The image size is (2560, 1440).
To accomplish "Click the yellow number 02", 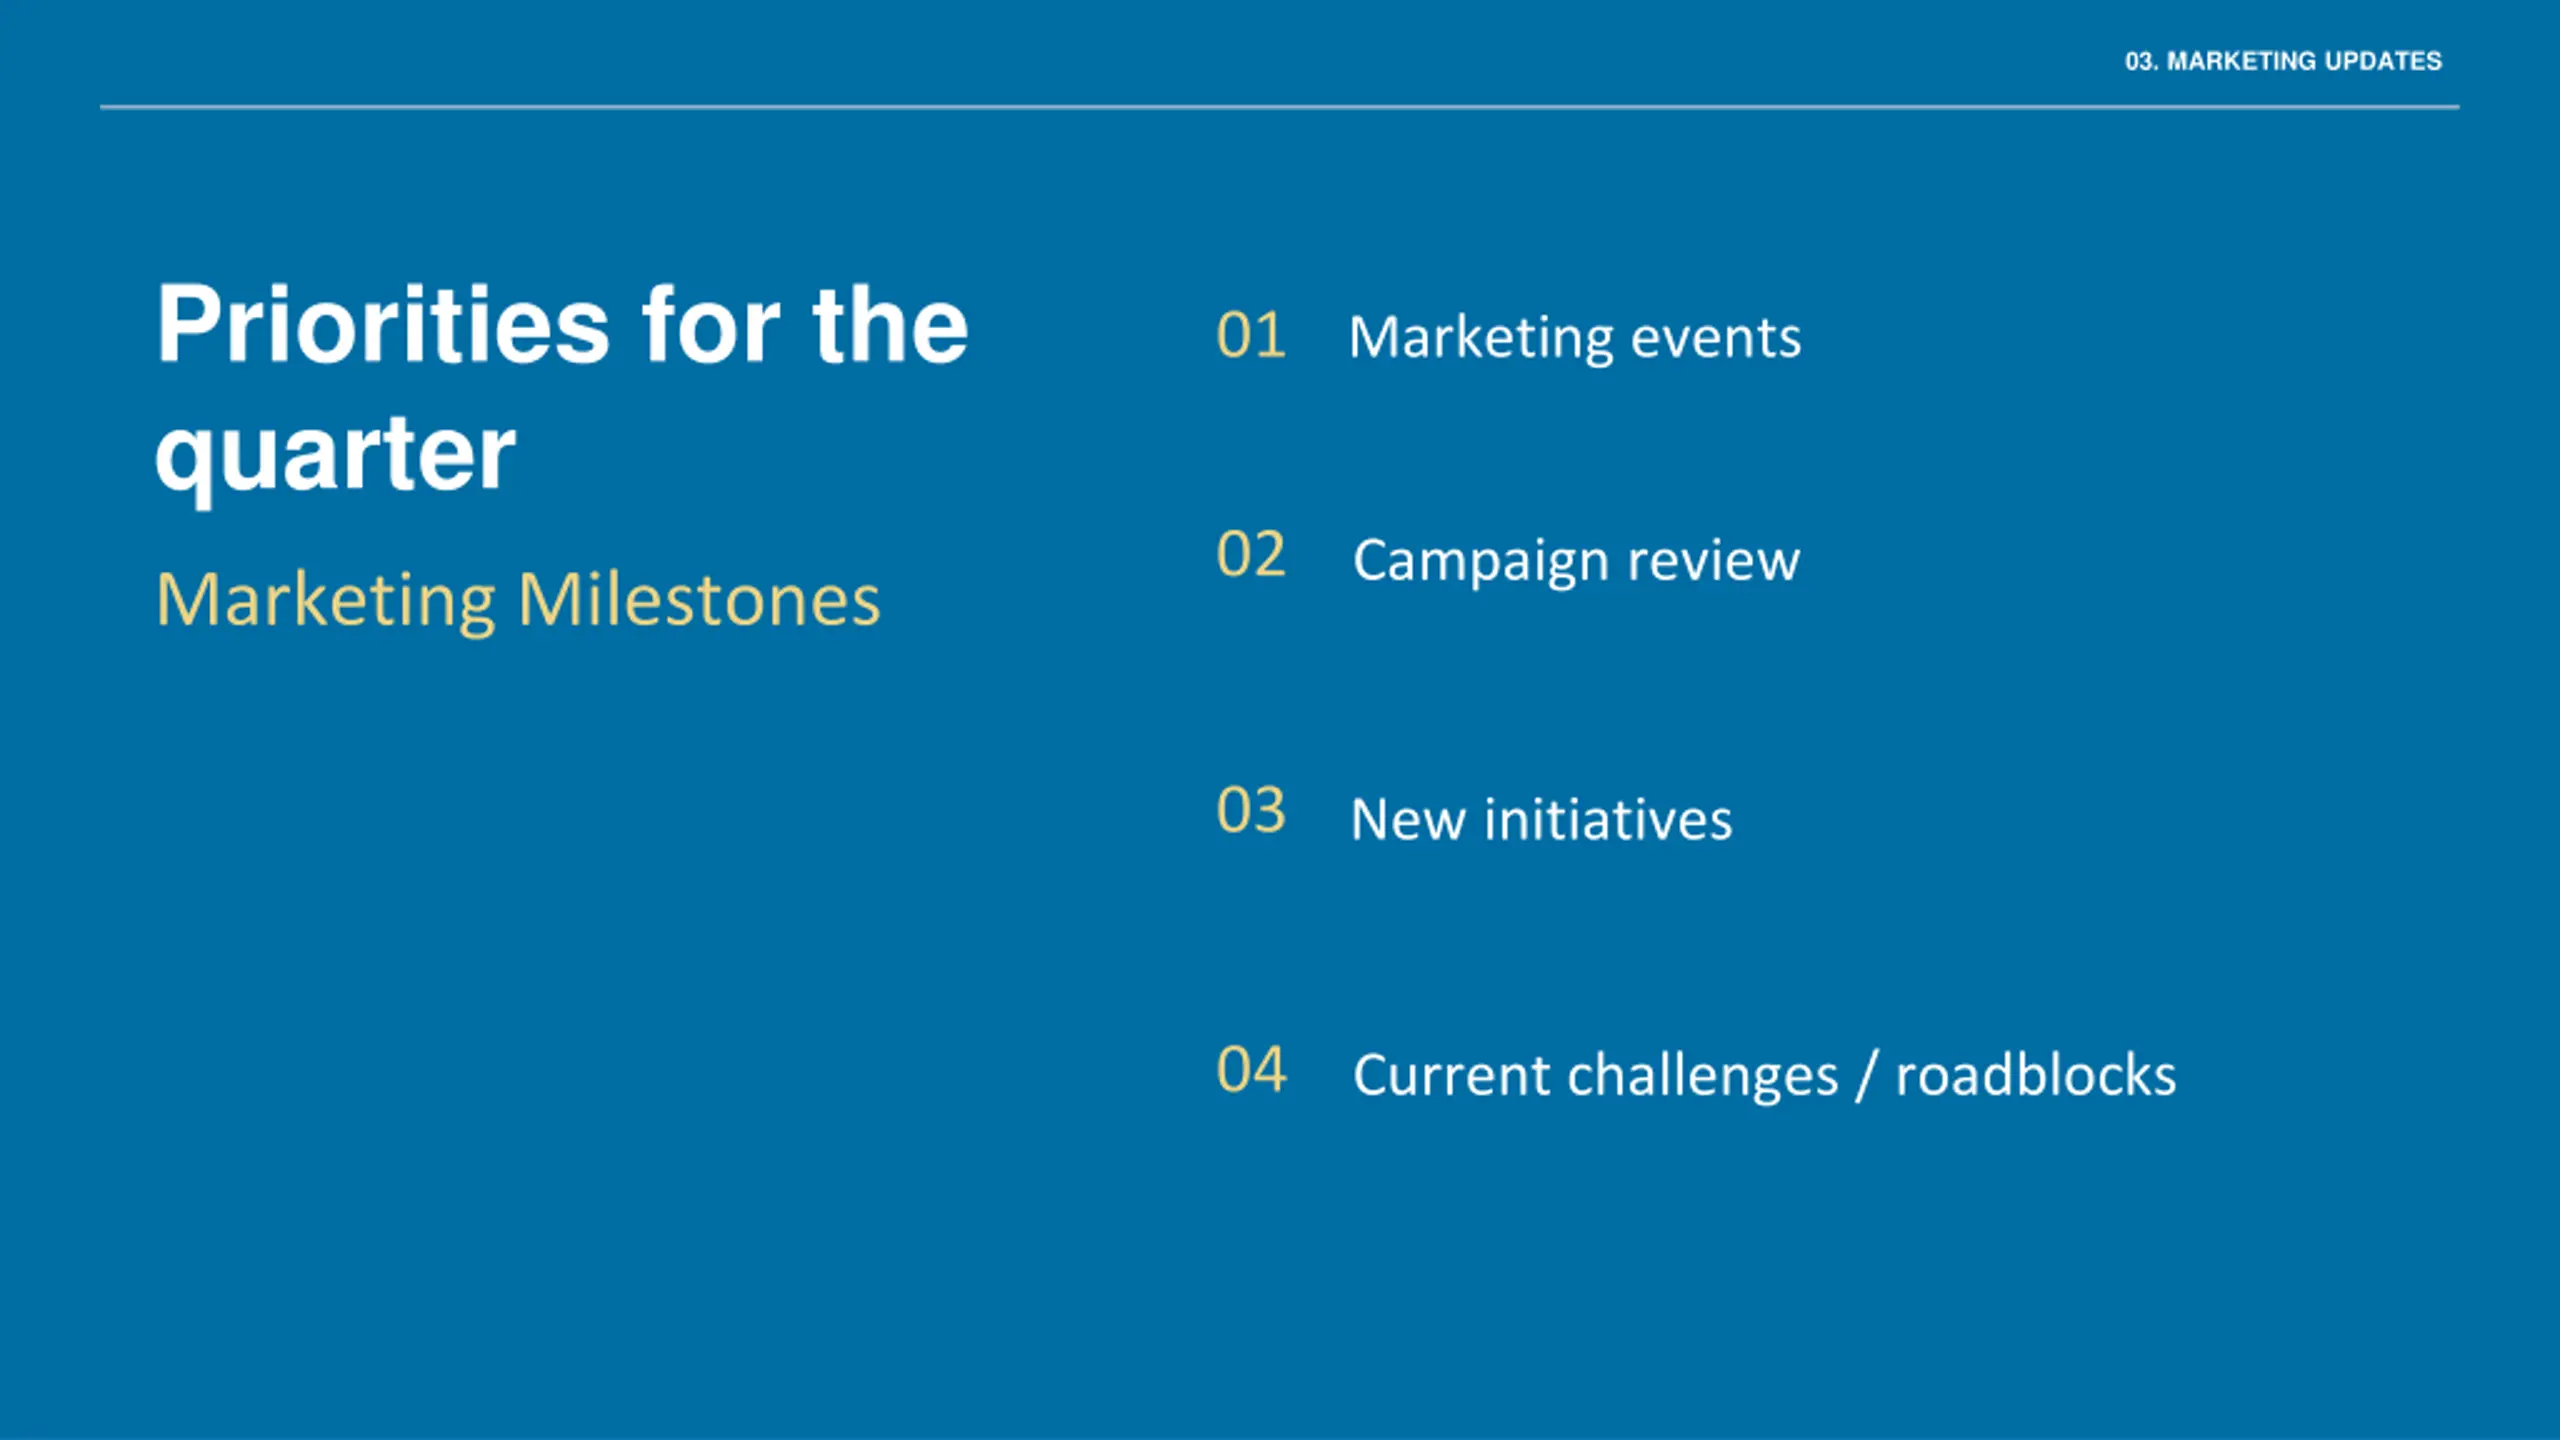I will click(1250, 555).
